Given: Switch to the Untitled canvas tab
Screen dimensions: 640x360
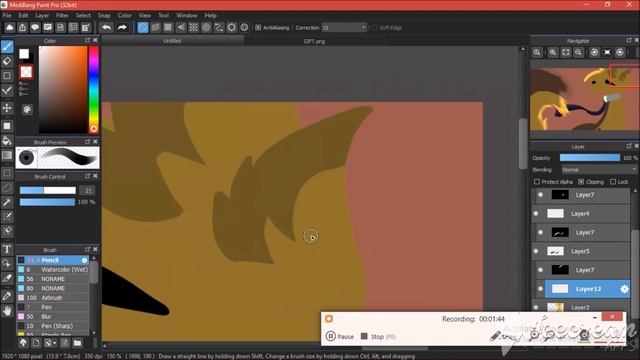Looking at the screenshot, I should pyautogui.click(x=172, y=41).
